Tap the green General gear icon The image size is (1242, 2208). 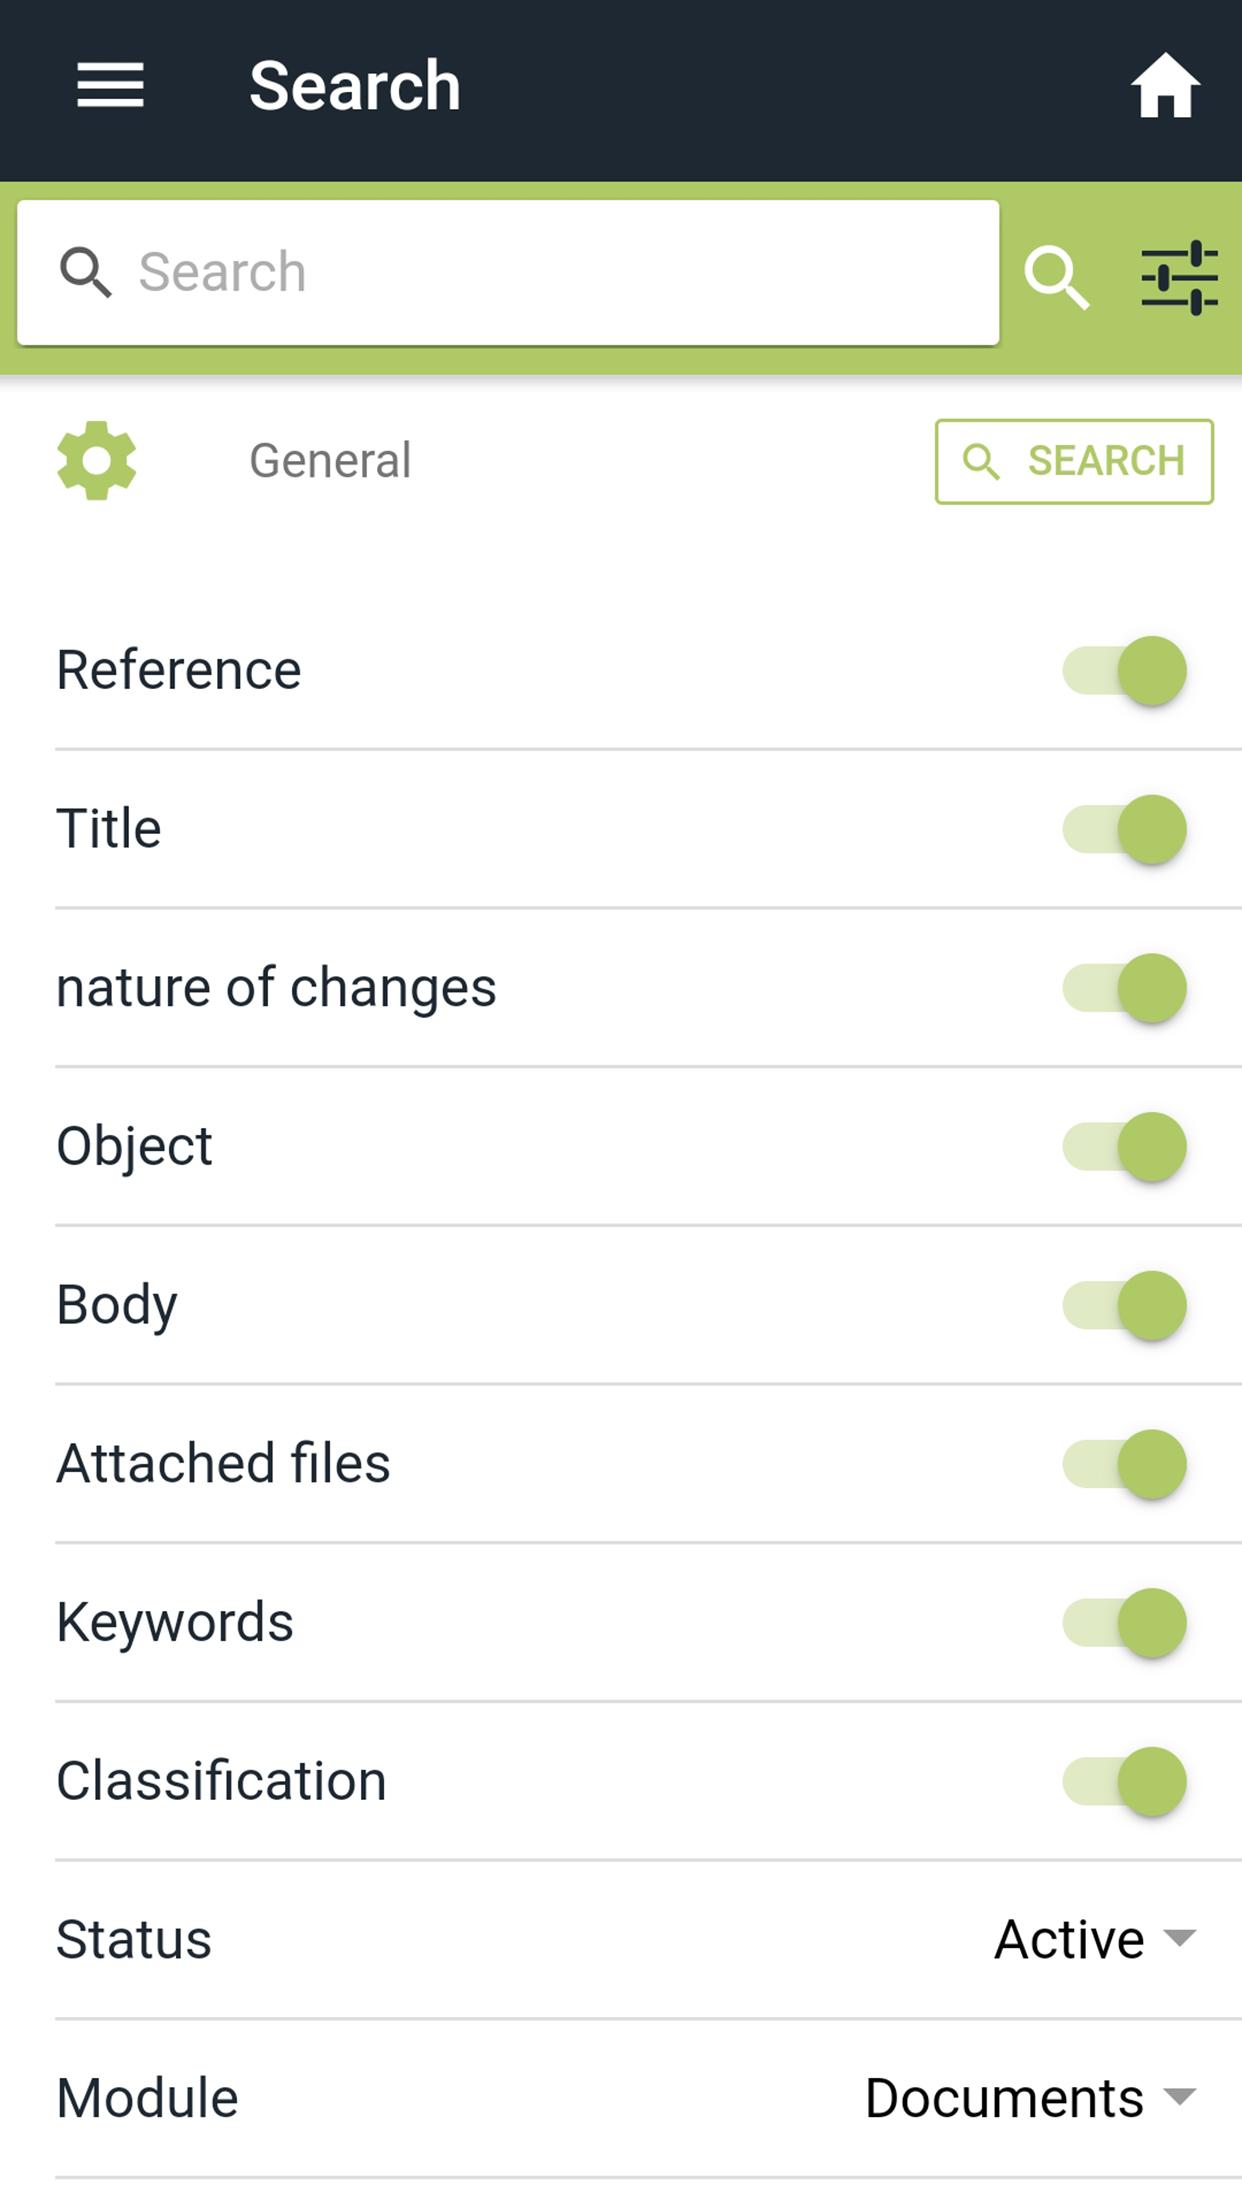(96, 461)
